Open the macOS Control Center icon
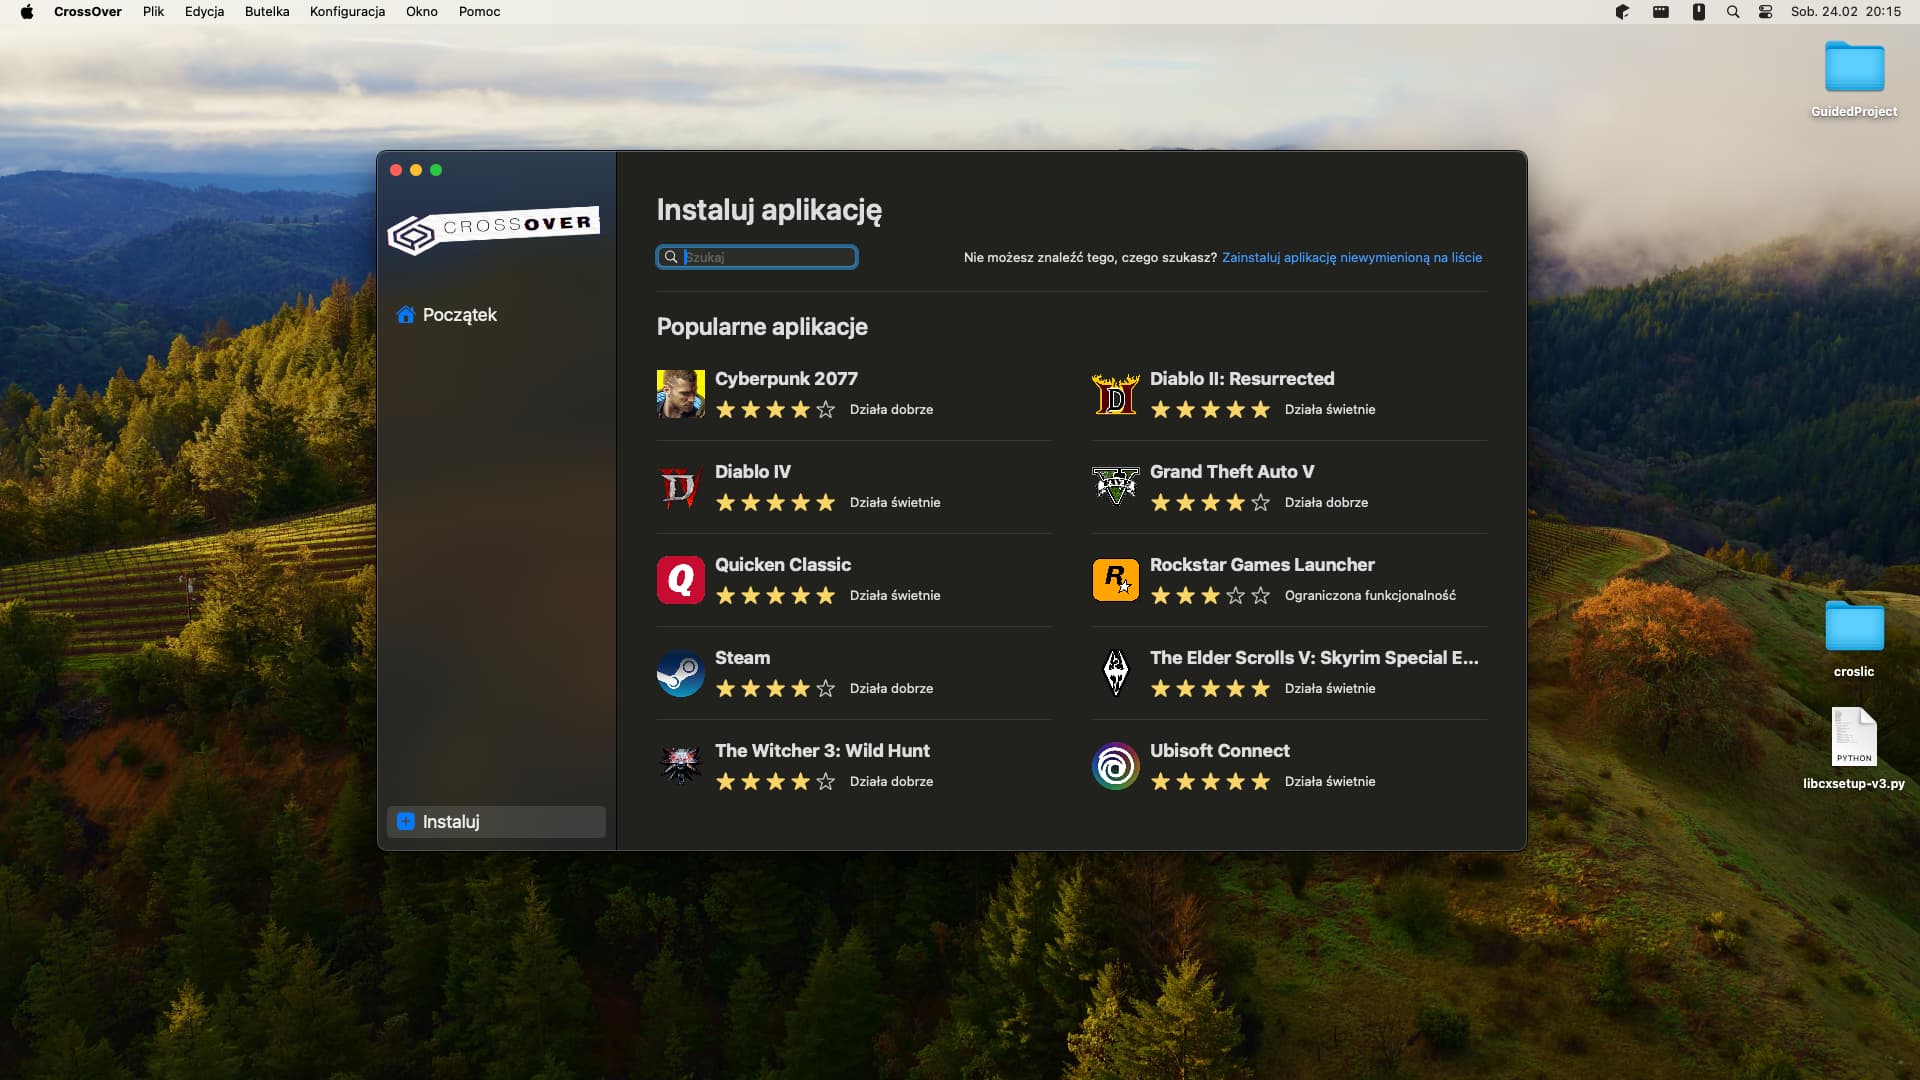 pyautogui.click(x=1765, y=12)
